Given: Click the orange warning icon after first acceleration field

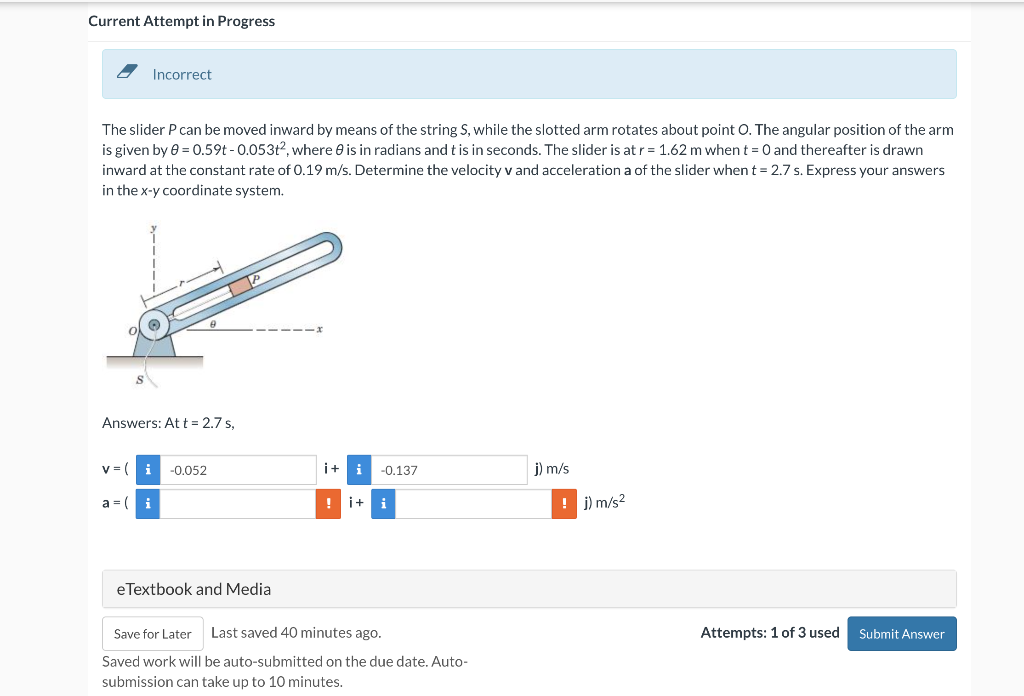Looking at the screenshot, I should pyautogui.click(x=328, y=503).
